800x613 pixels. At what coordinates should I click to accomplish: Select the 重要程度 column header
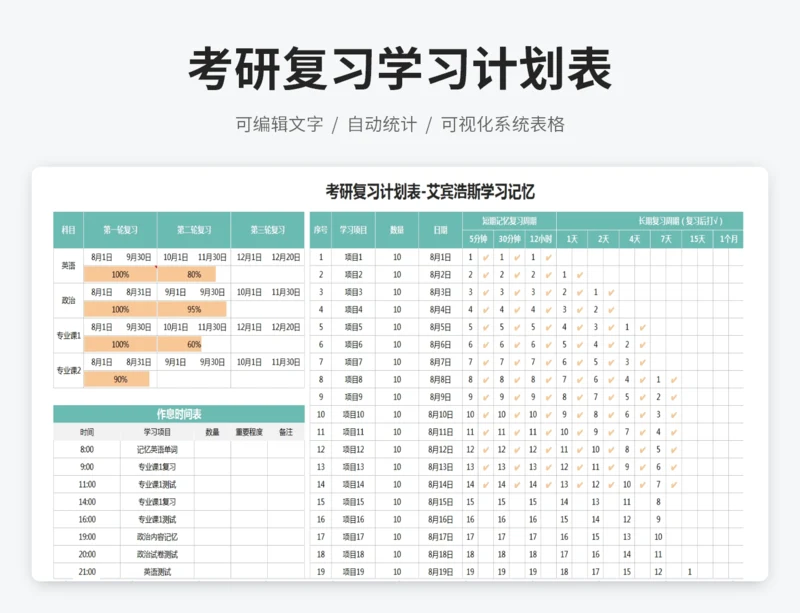click(x=249, y=432)
